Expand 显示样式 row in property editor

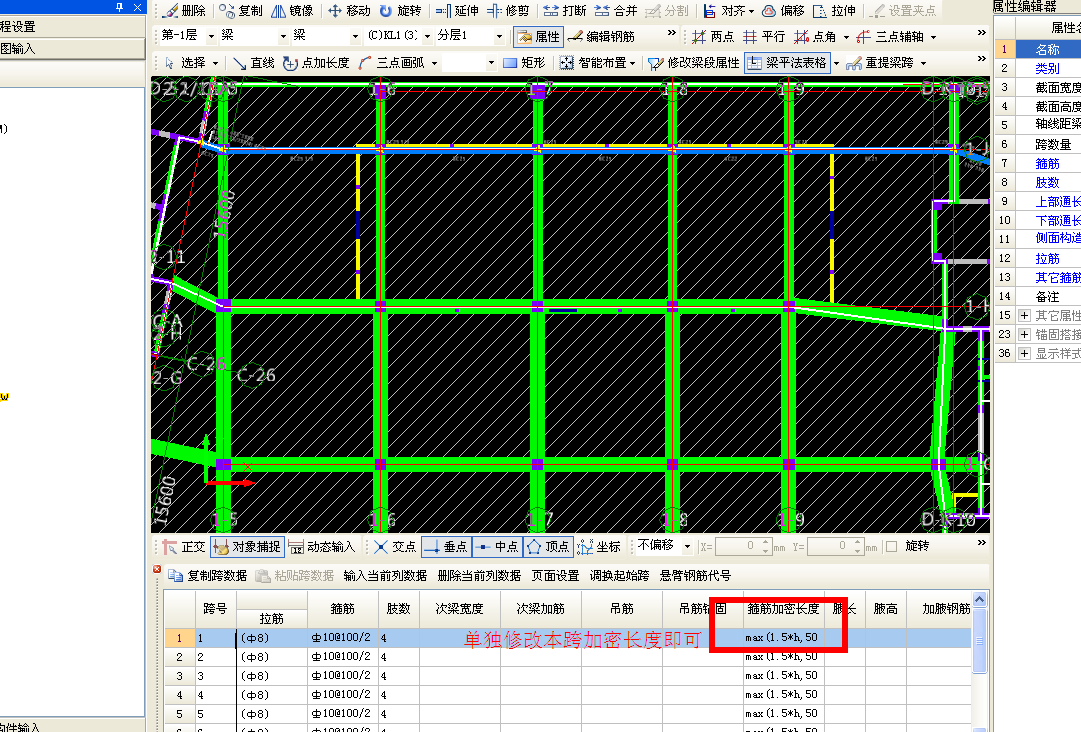click(x=1024, y=354)
